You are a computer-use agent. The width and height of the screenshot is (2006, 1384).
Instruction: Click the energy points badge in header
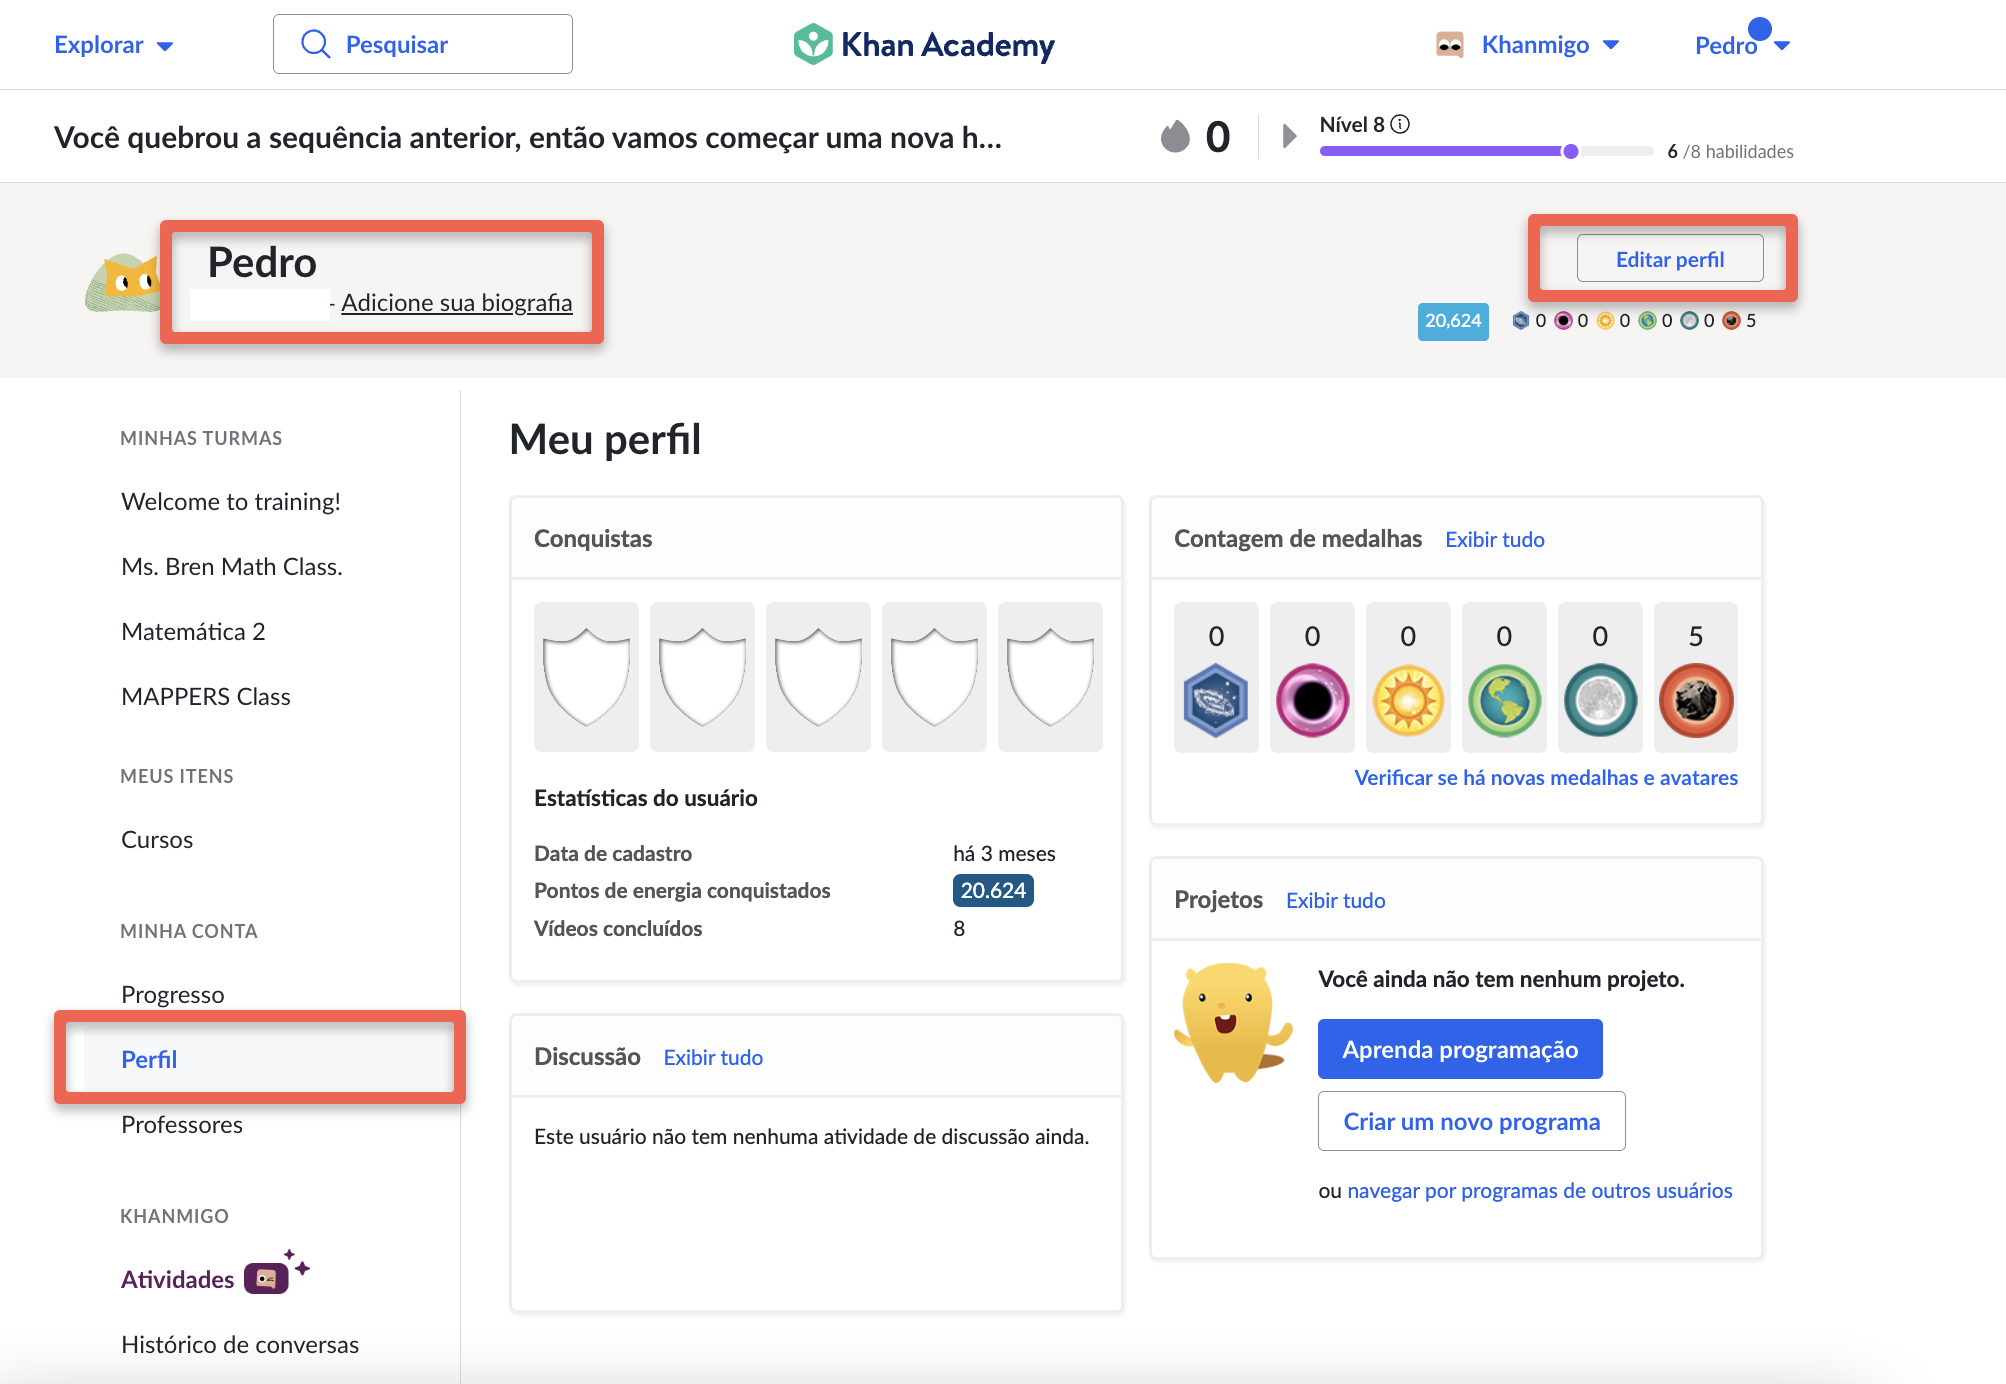point(1453,321)
